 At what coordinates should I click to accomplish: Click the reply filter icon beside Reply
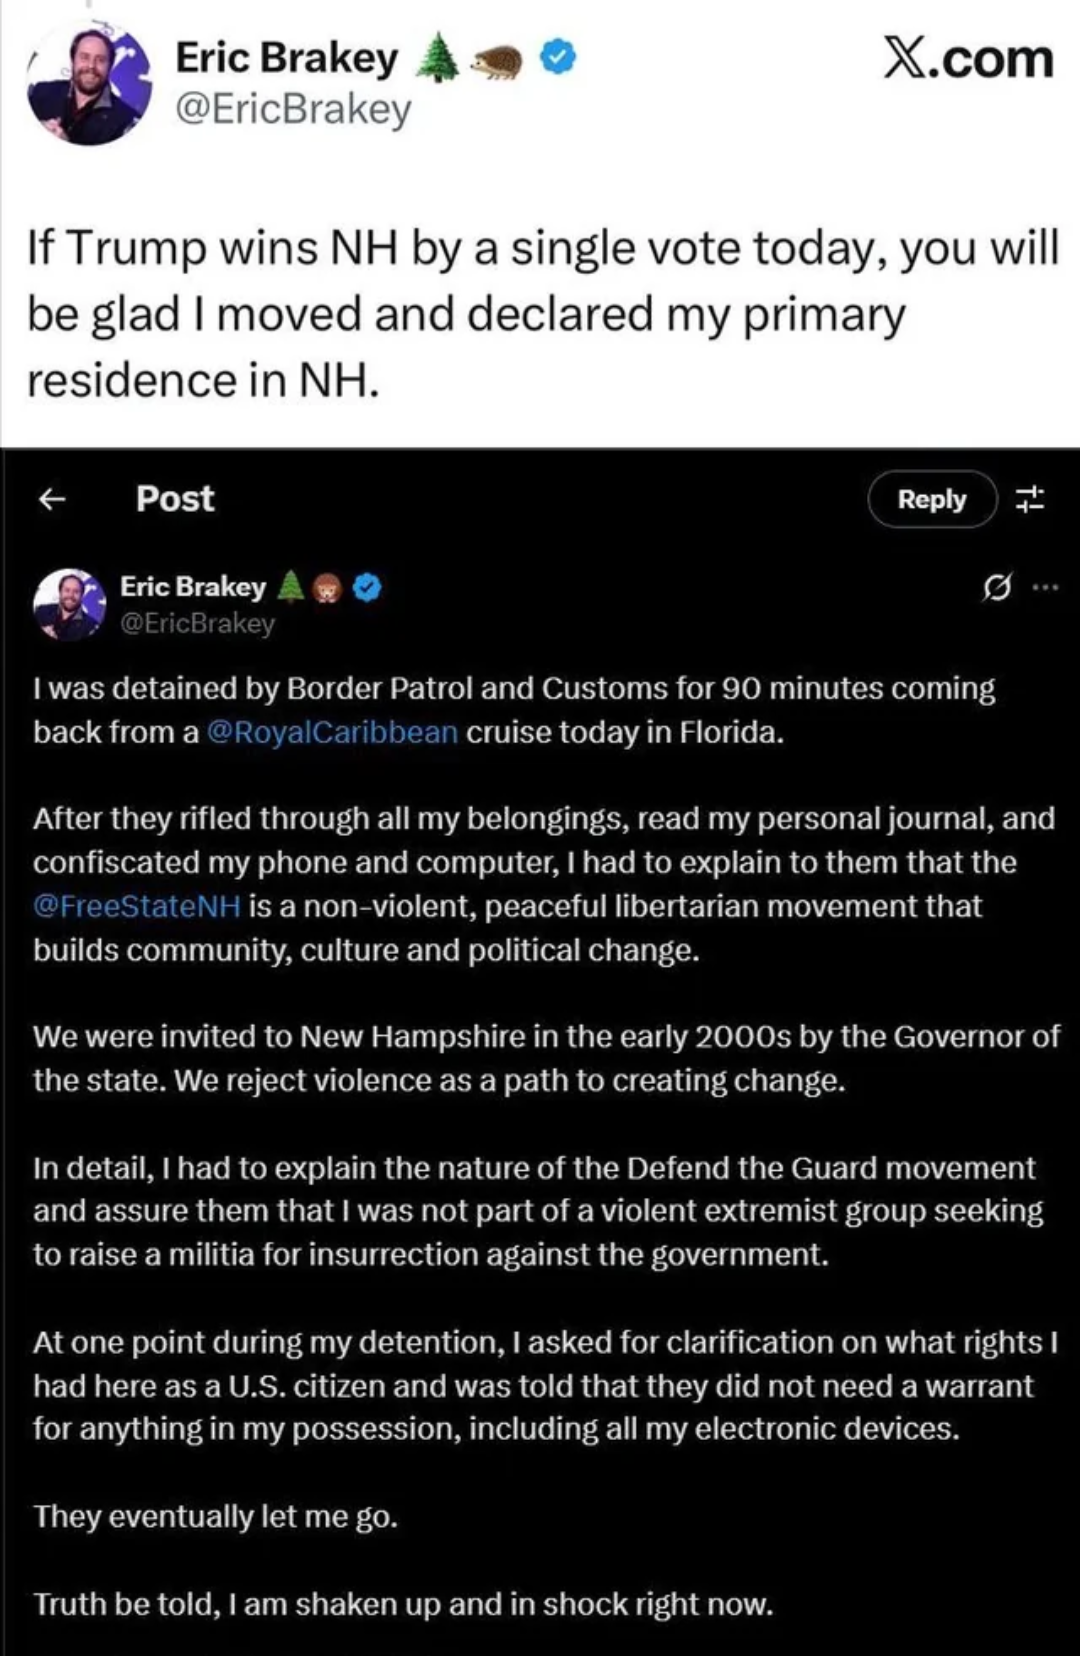pyautogui.click(x=1030, y=499)
